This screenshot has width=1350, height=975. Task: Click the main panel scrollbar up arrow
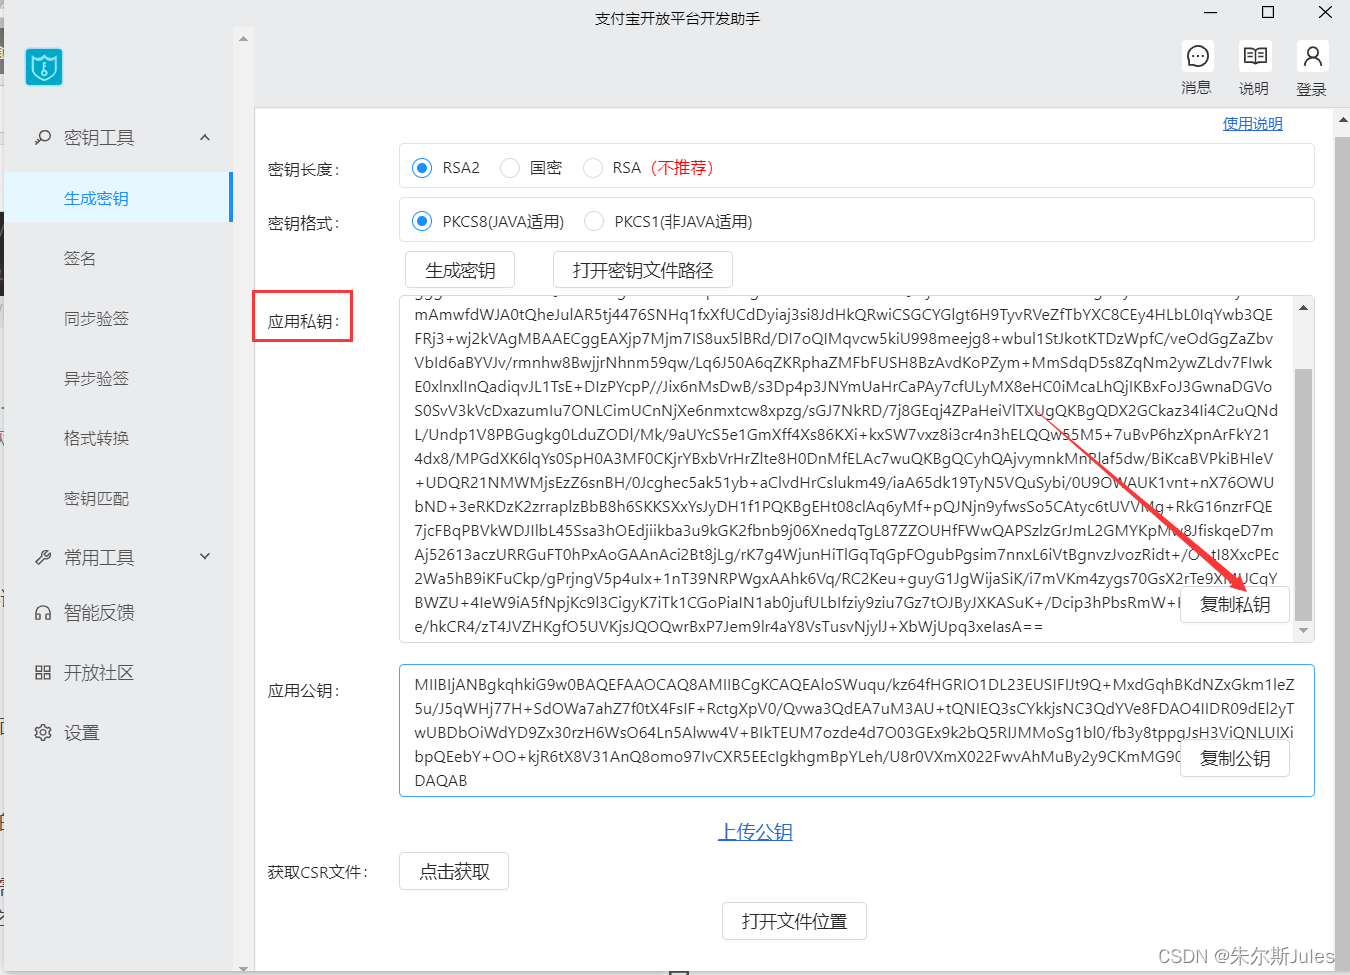click(1342, 120)
